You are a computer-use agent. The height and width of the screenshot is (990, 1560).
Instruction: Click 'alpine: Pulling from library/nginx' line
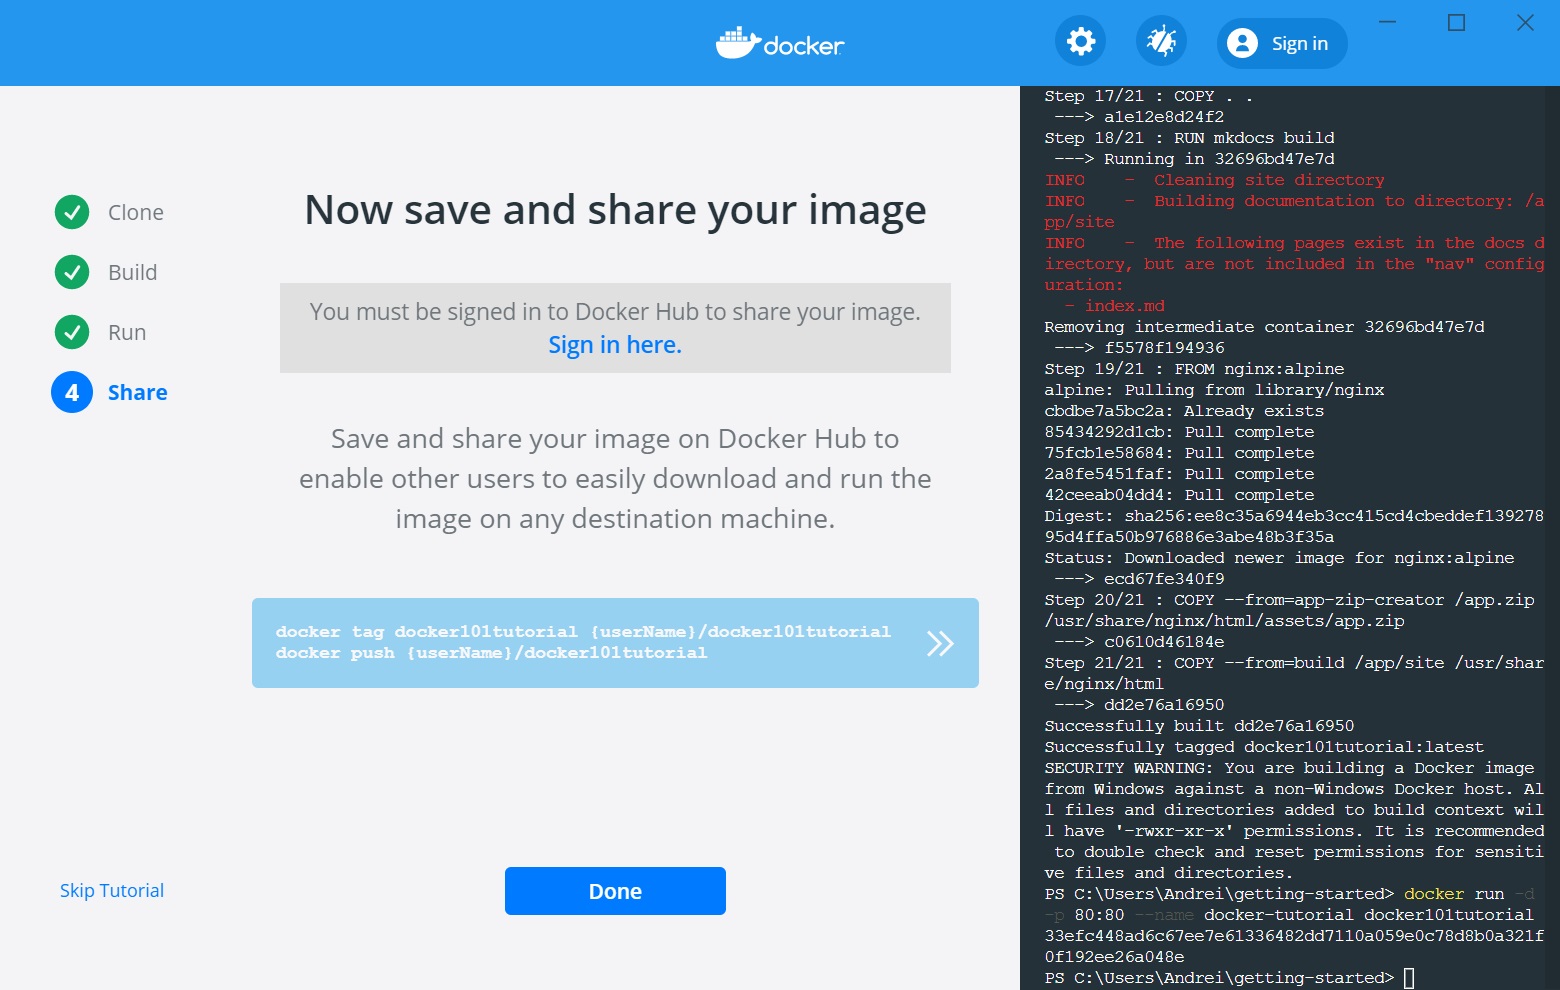[1214, 390]
